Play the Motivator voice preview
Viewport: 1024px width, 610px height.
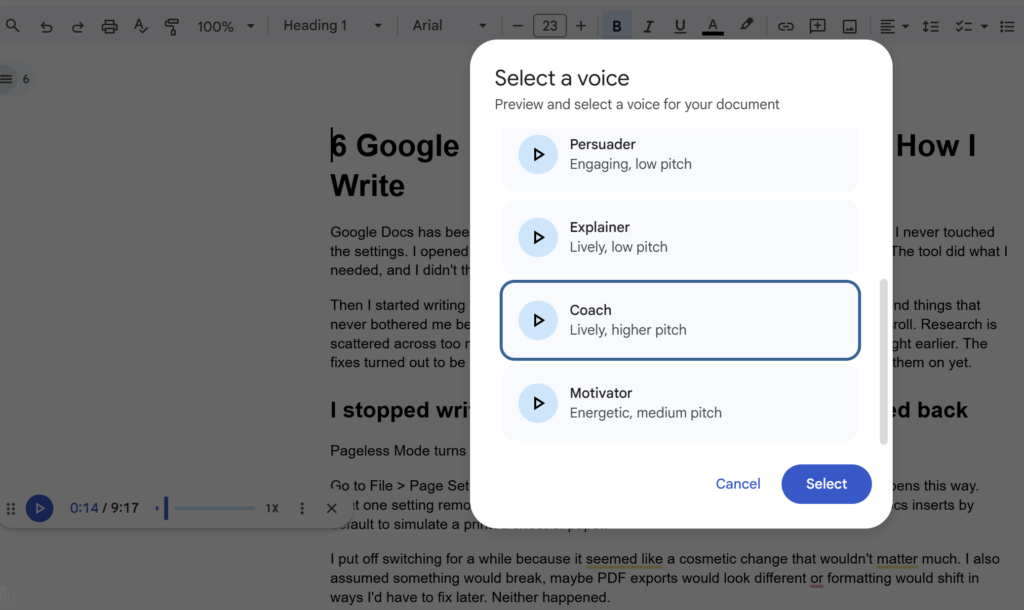[x=538, y=403]
